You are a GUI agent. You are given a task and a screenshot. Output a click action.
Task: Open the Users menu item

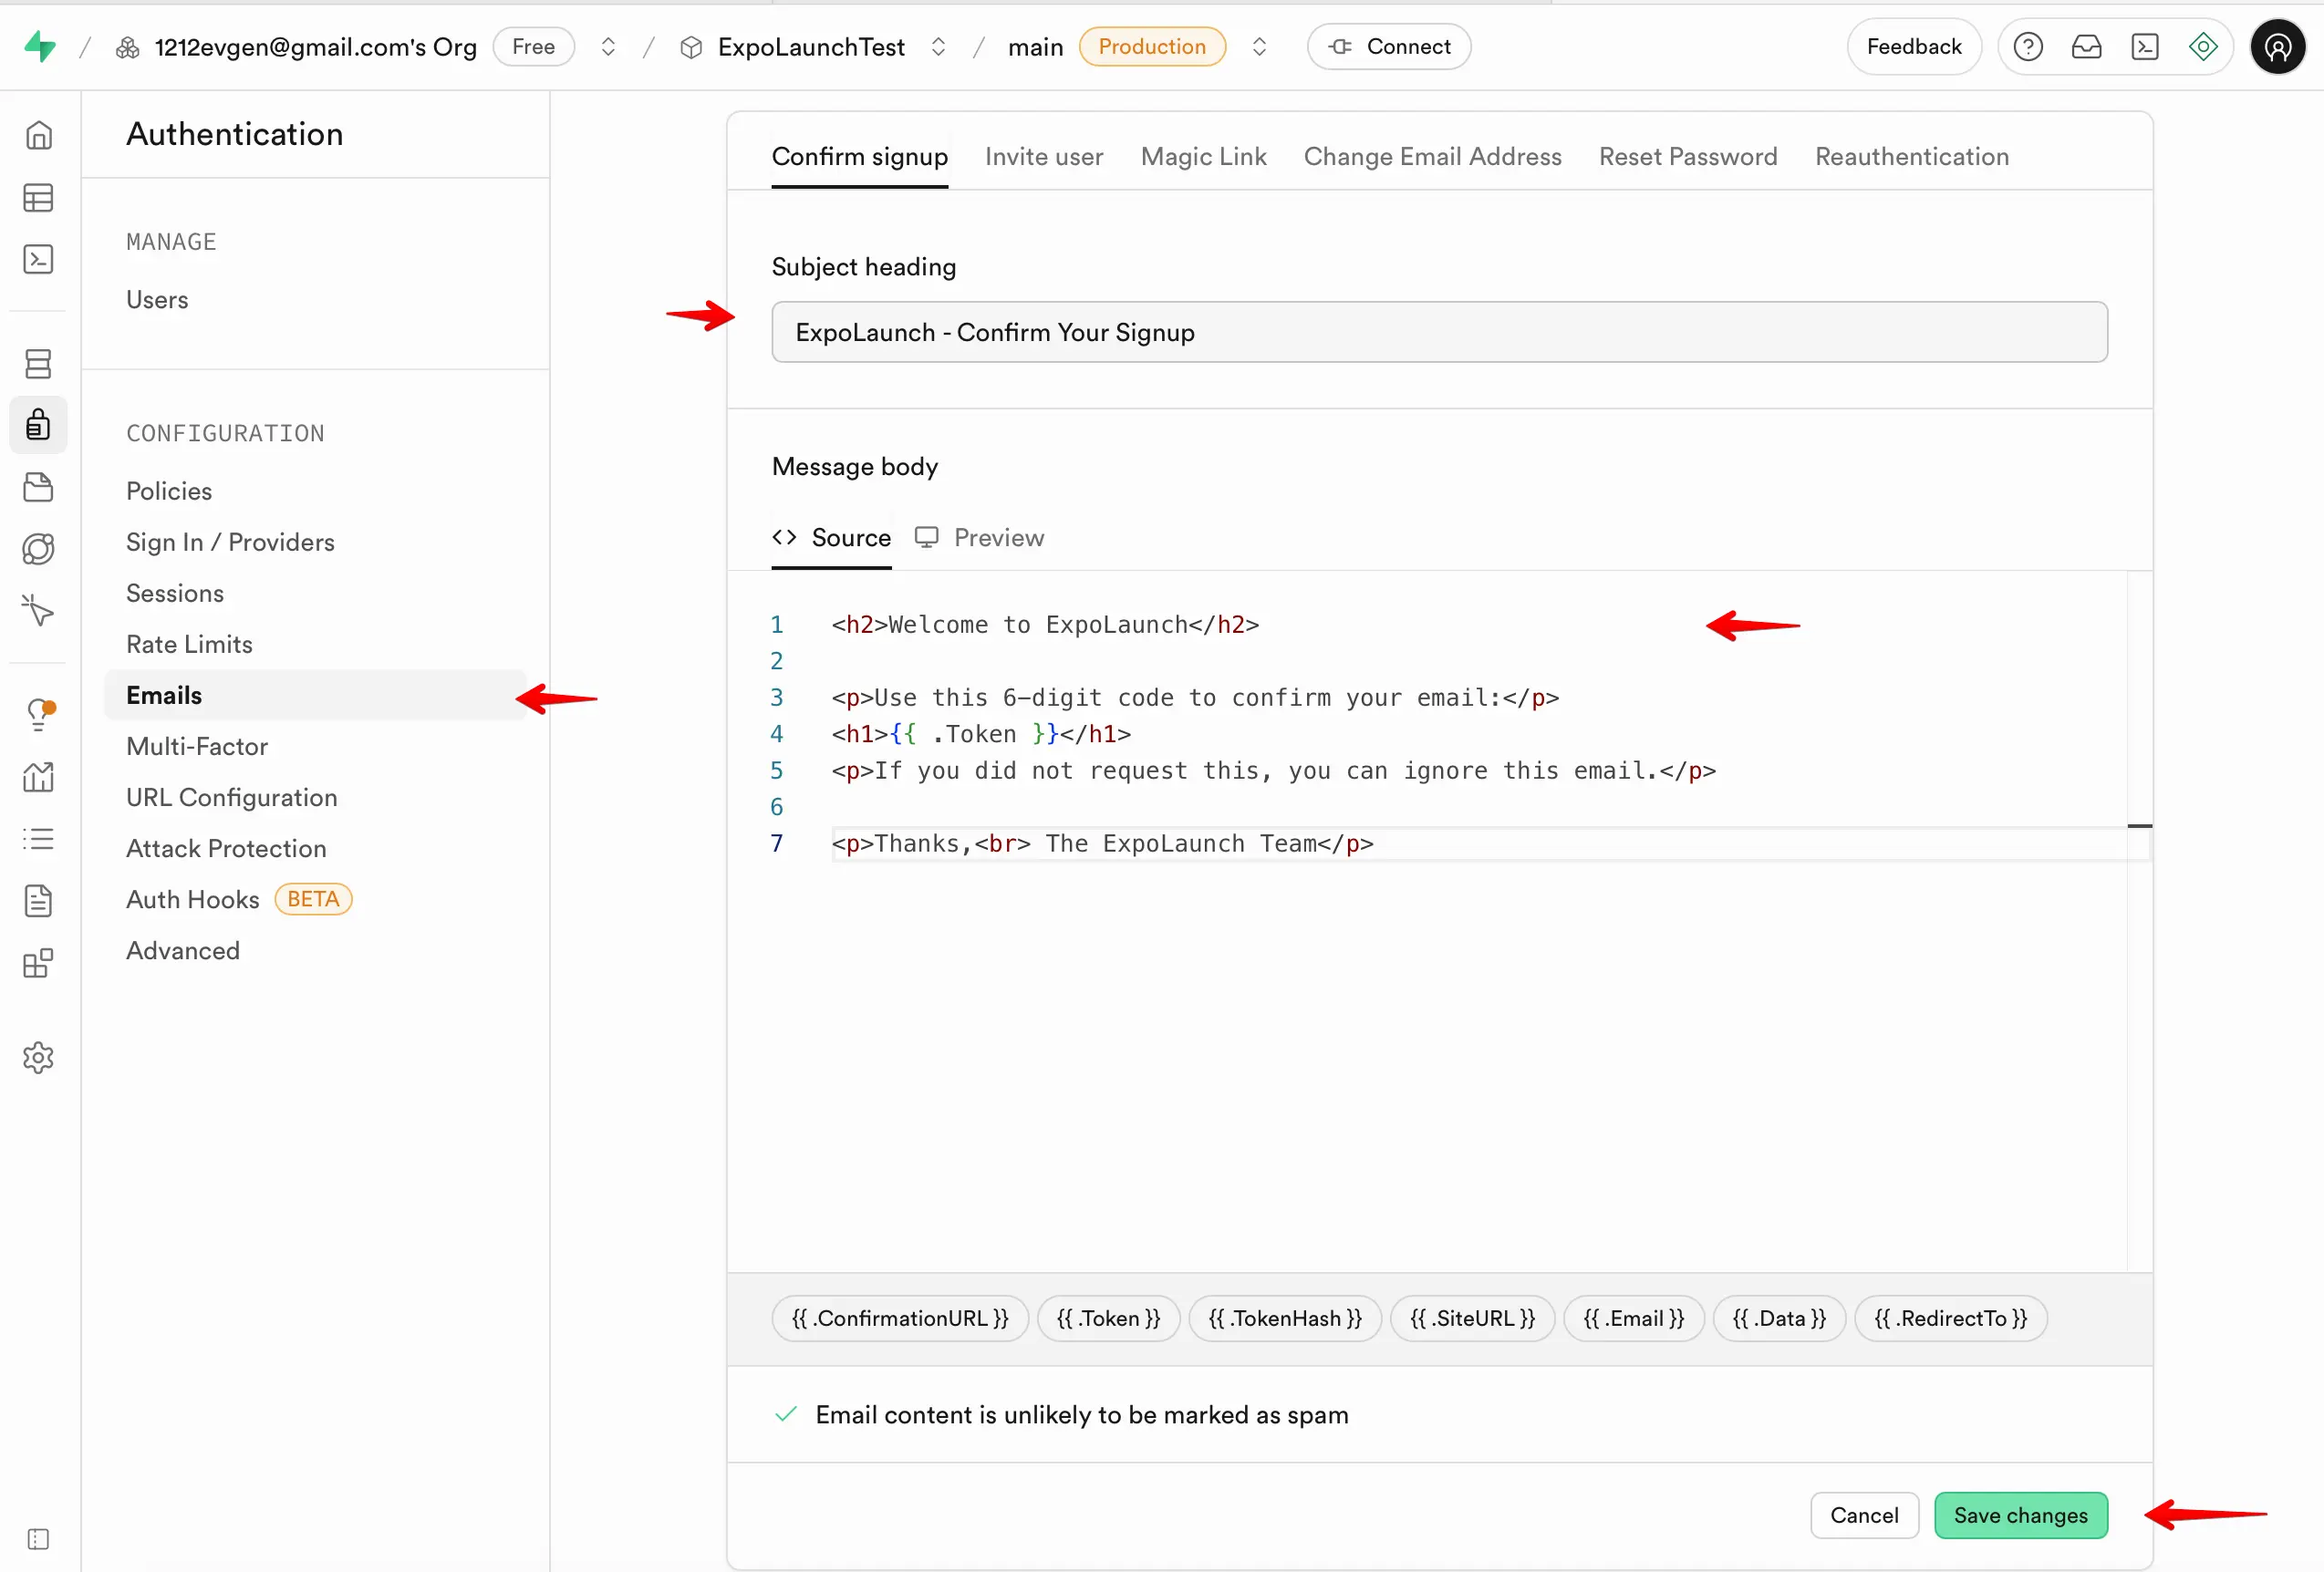tap(157, 300)
